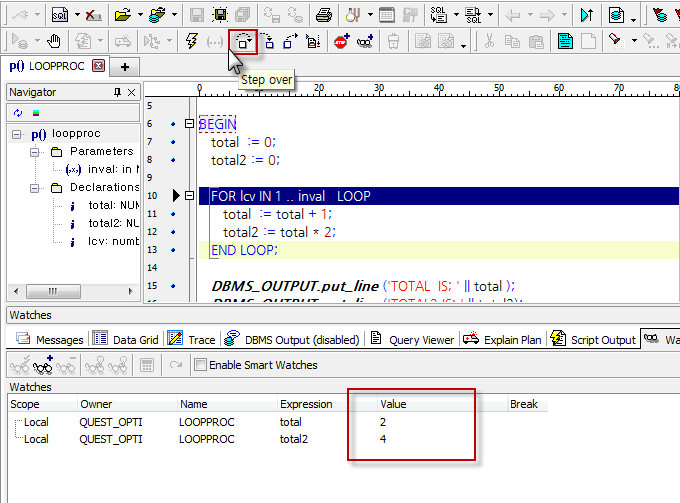The height and width of the screenshot is (503, 680).
Task: Pin the Navigator panel
Action: click(117, 92)
